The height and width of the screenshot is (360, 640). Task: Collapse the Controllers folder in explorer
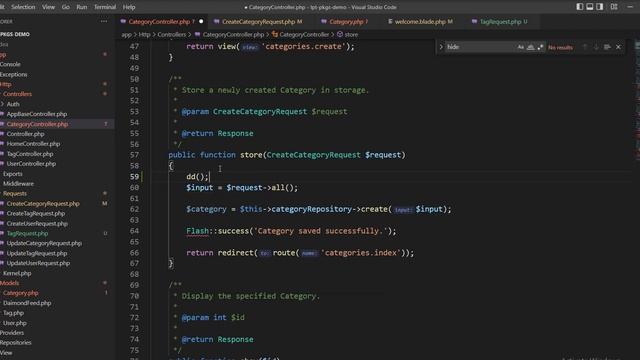[17, 94]
